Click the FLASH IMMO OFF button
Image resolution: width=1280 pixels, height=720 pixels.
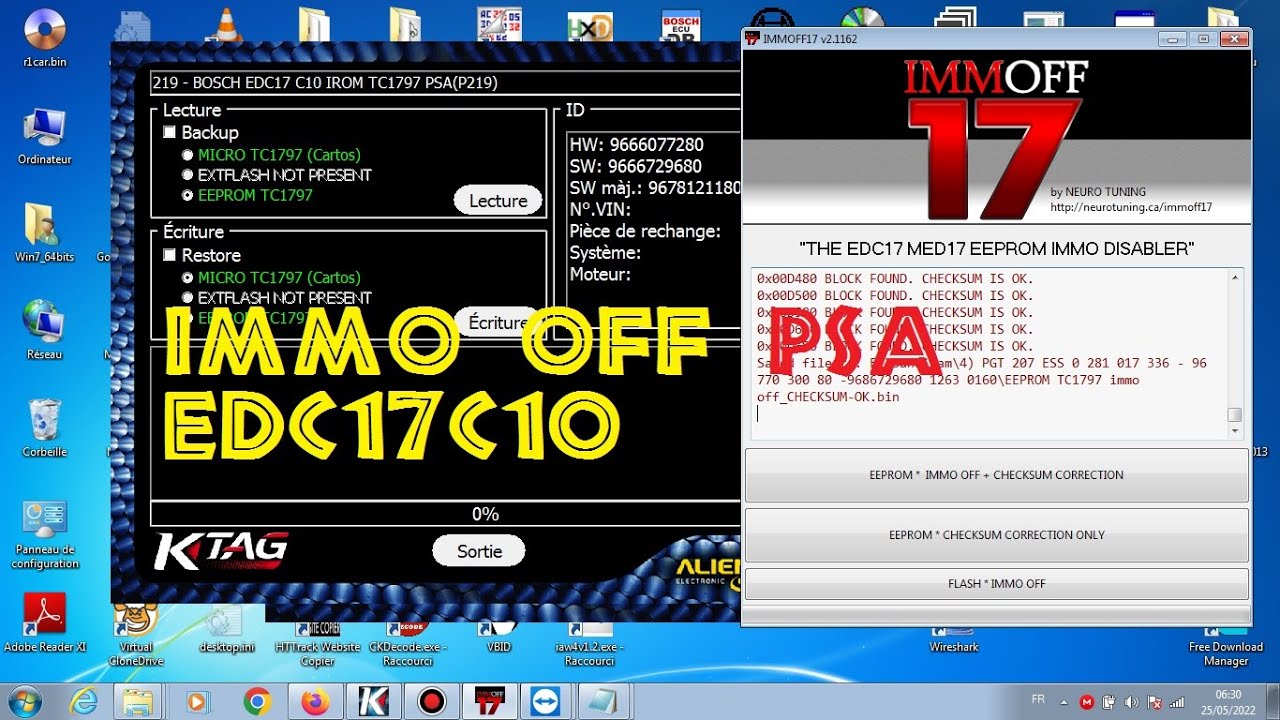point(996,583)
